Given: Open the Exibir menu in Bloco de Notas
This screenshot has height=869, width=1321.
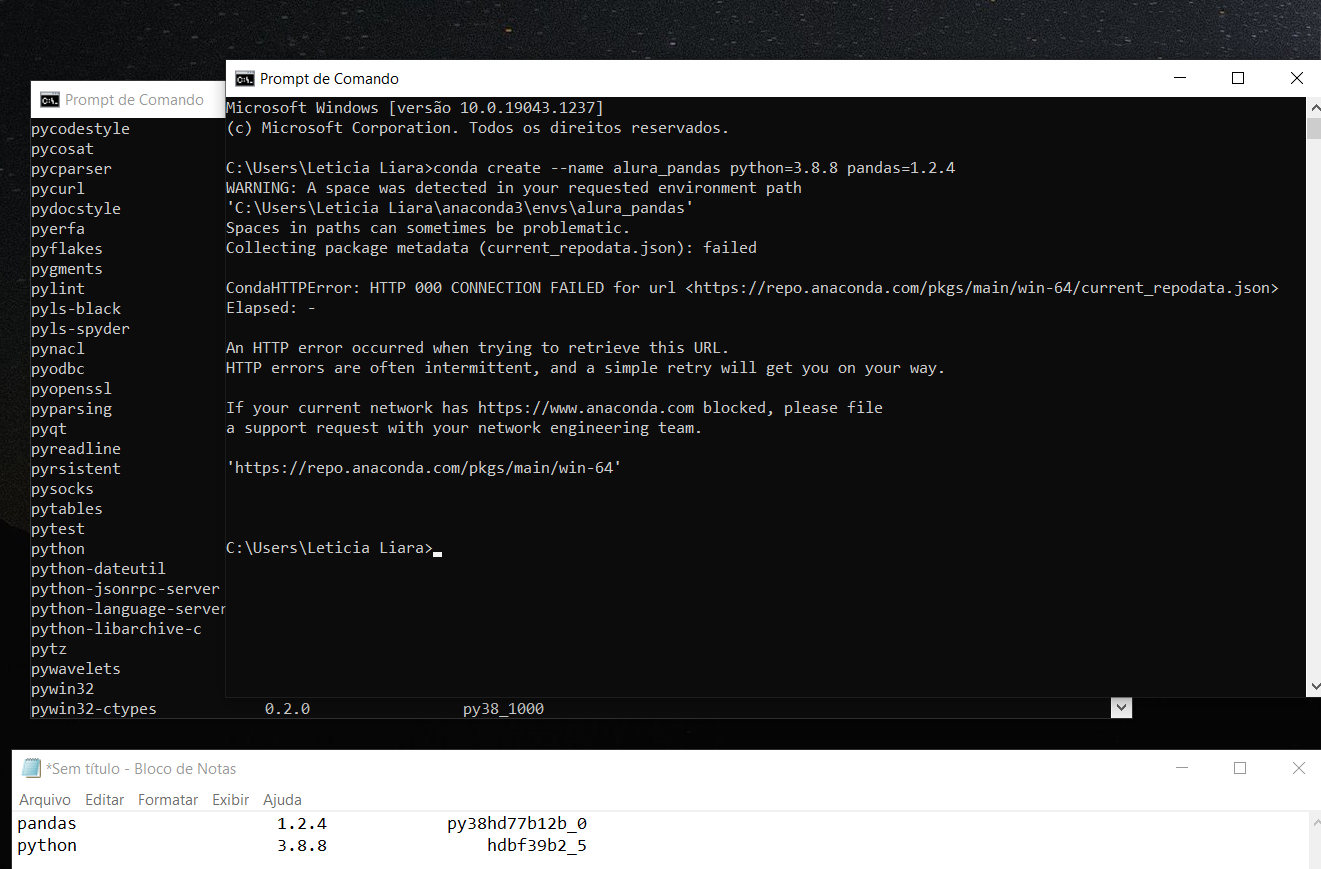Looking at the screenshot, I should pos(231,800).
